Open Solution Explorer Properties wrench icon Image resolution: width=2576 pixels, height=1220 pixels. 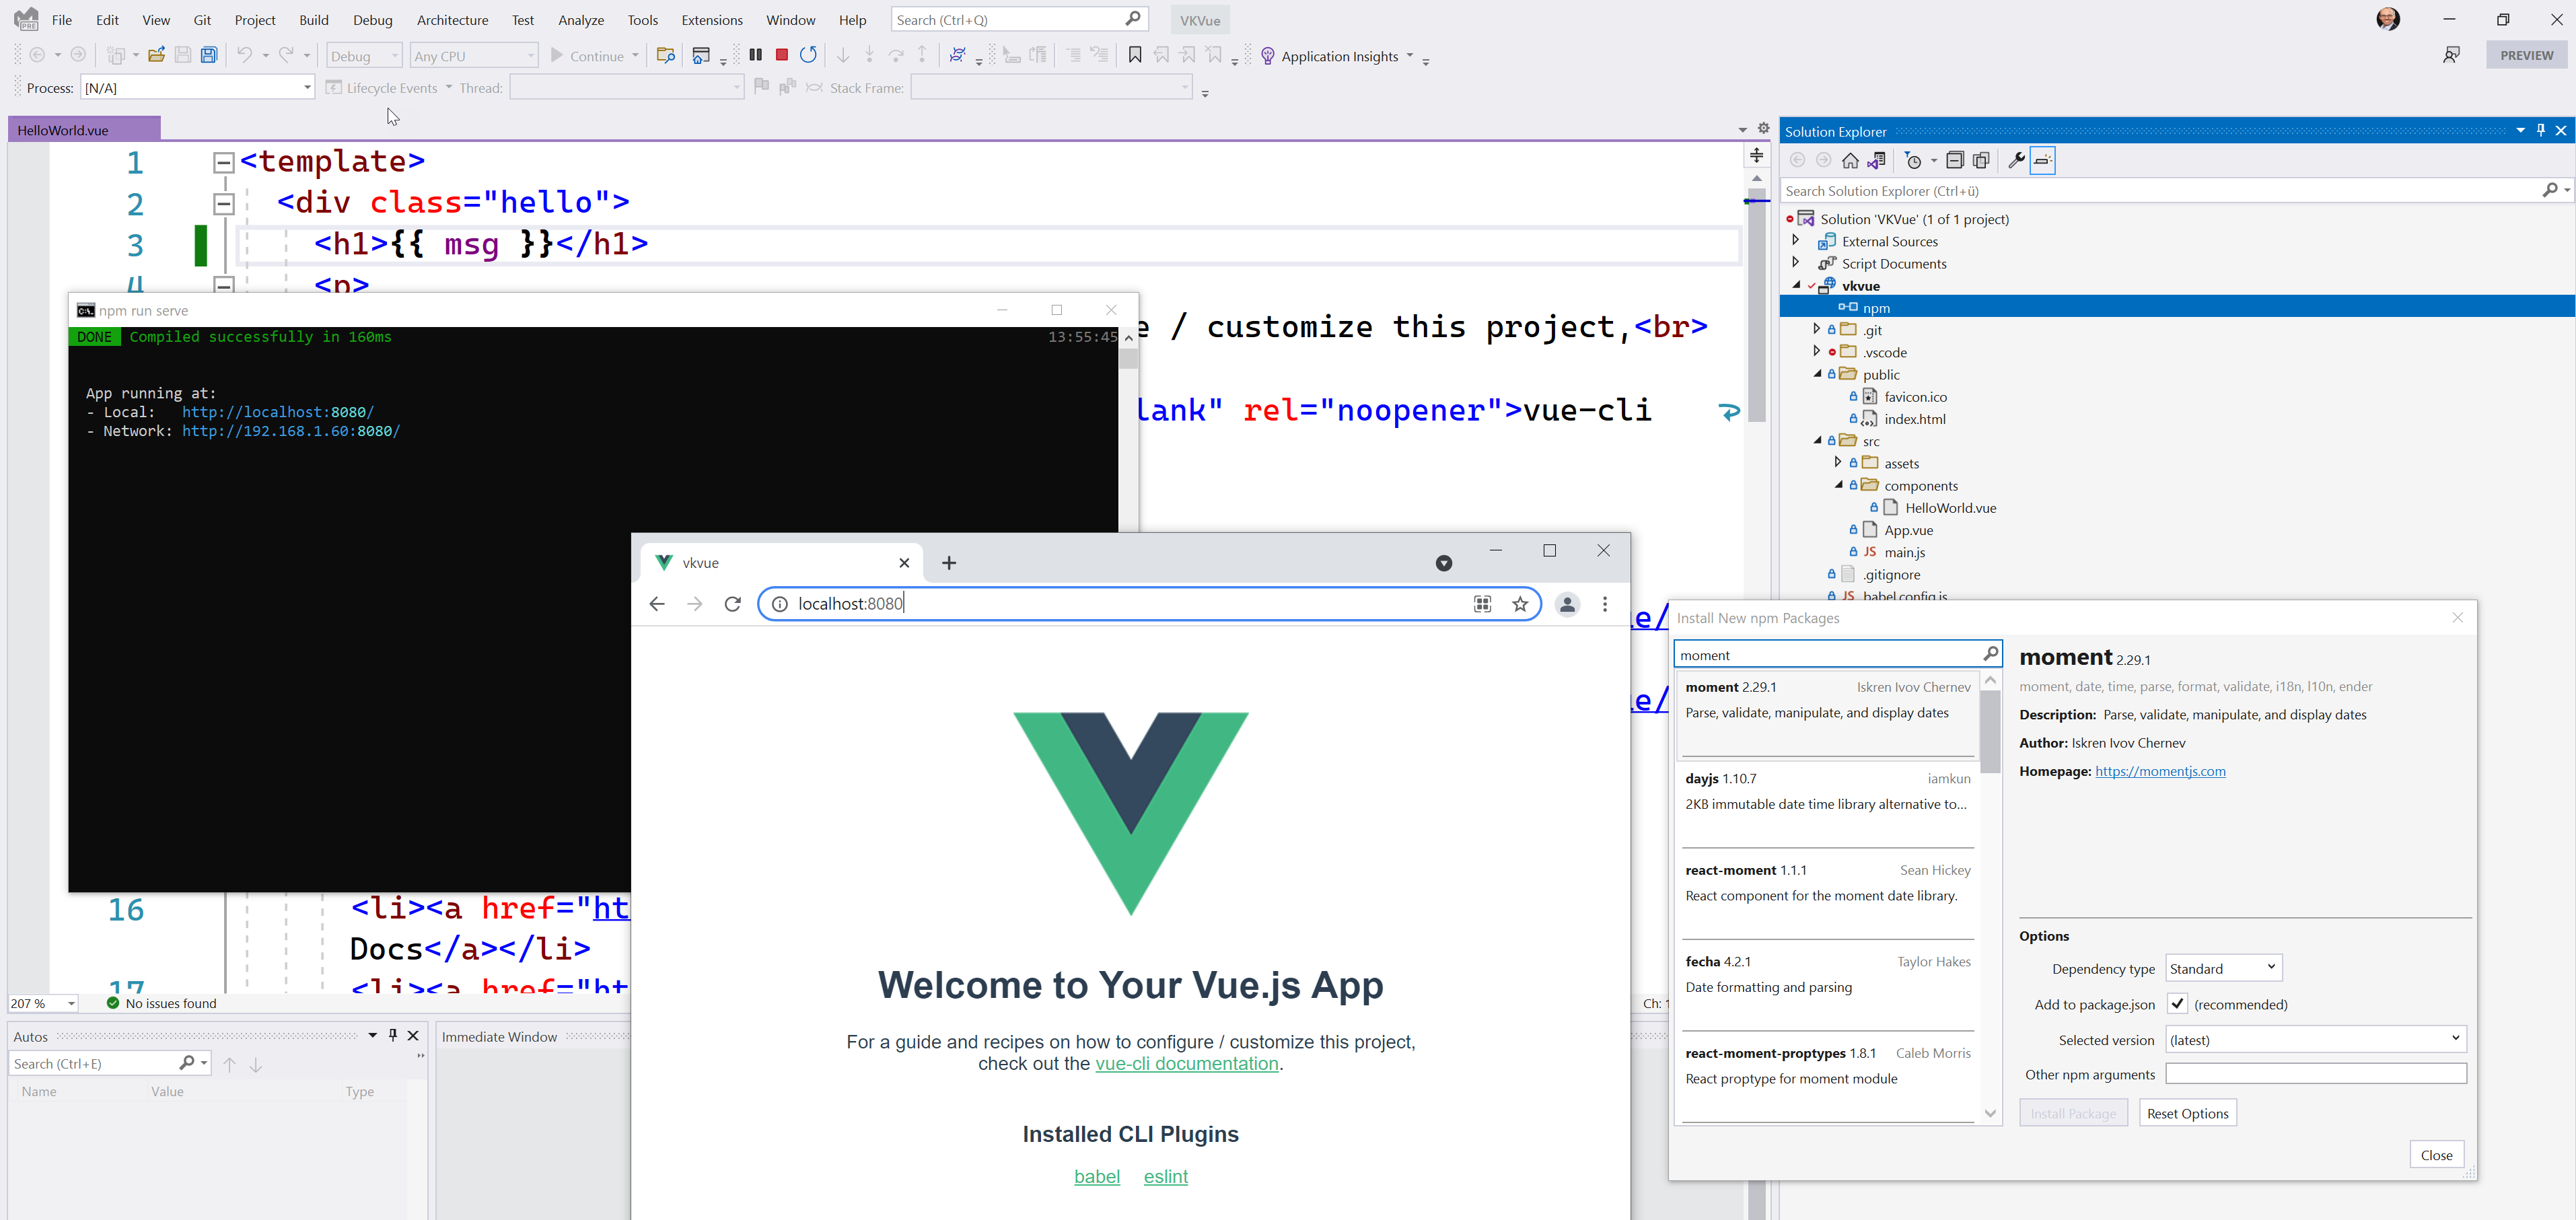click(x=2016, y=161)
